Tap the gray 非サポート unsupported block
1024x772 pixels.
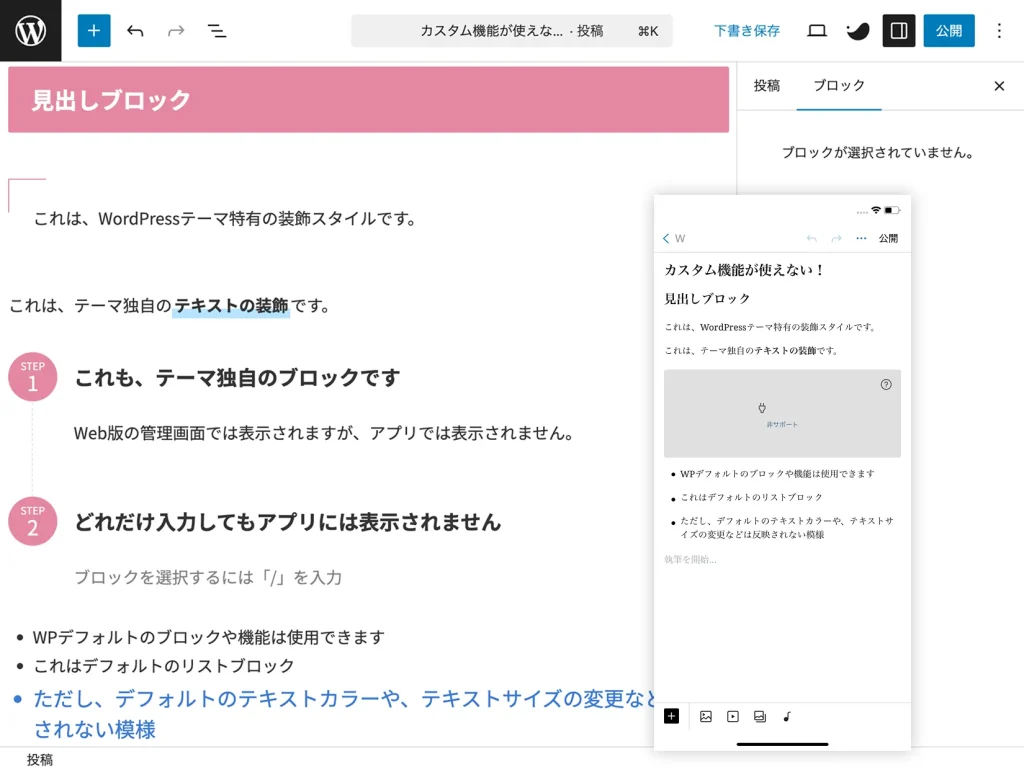[782, 413]
